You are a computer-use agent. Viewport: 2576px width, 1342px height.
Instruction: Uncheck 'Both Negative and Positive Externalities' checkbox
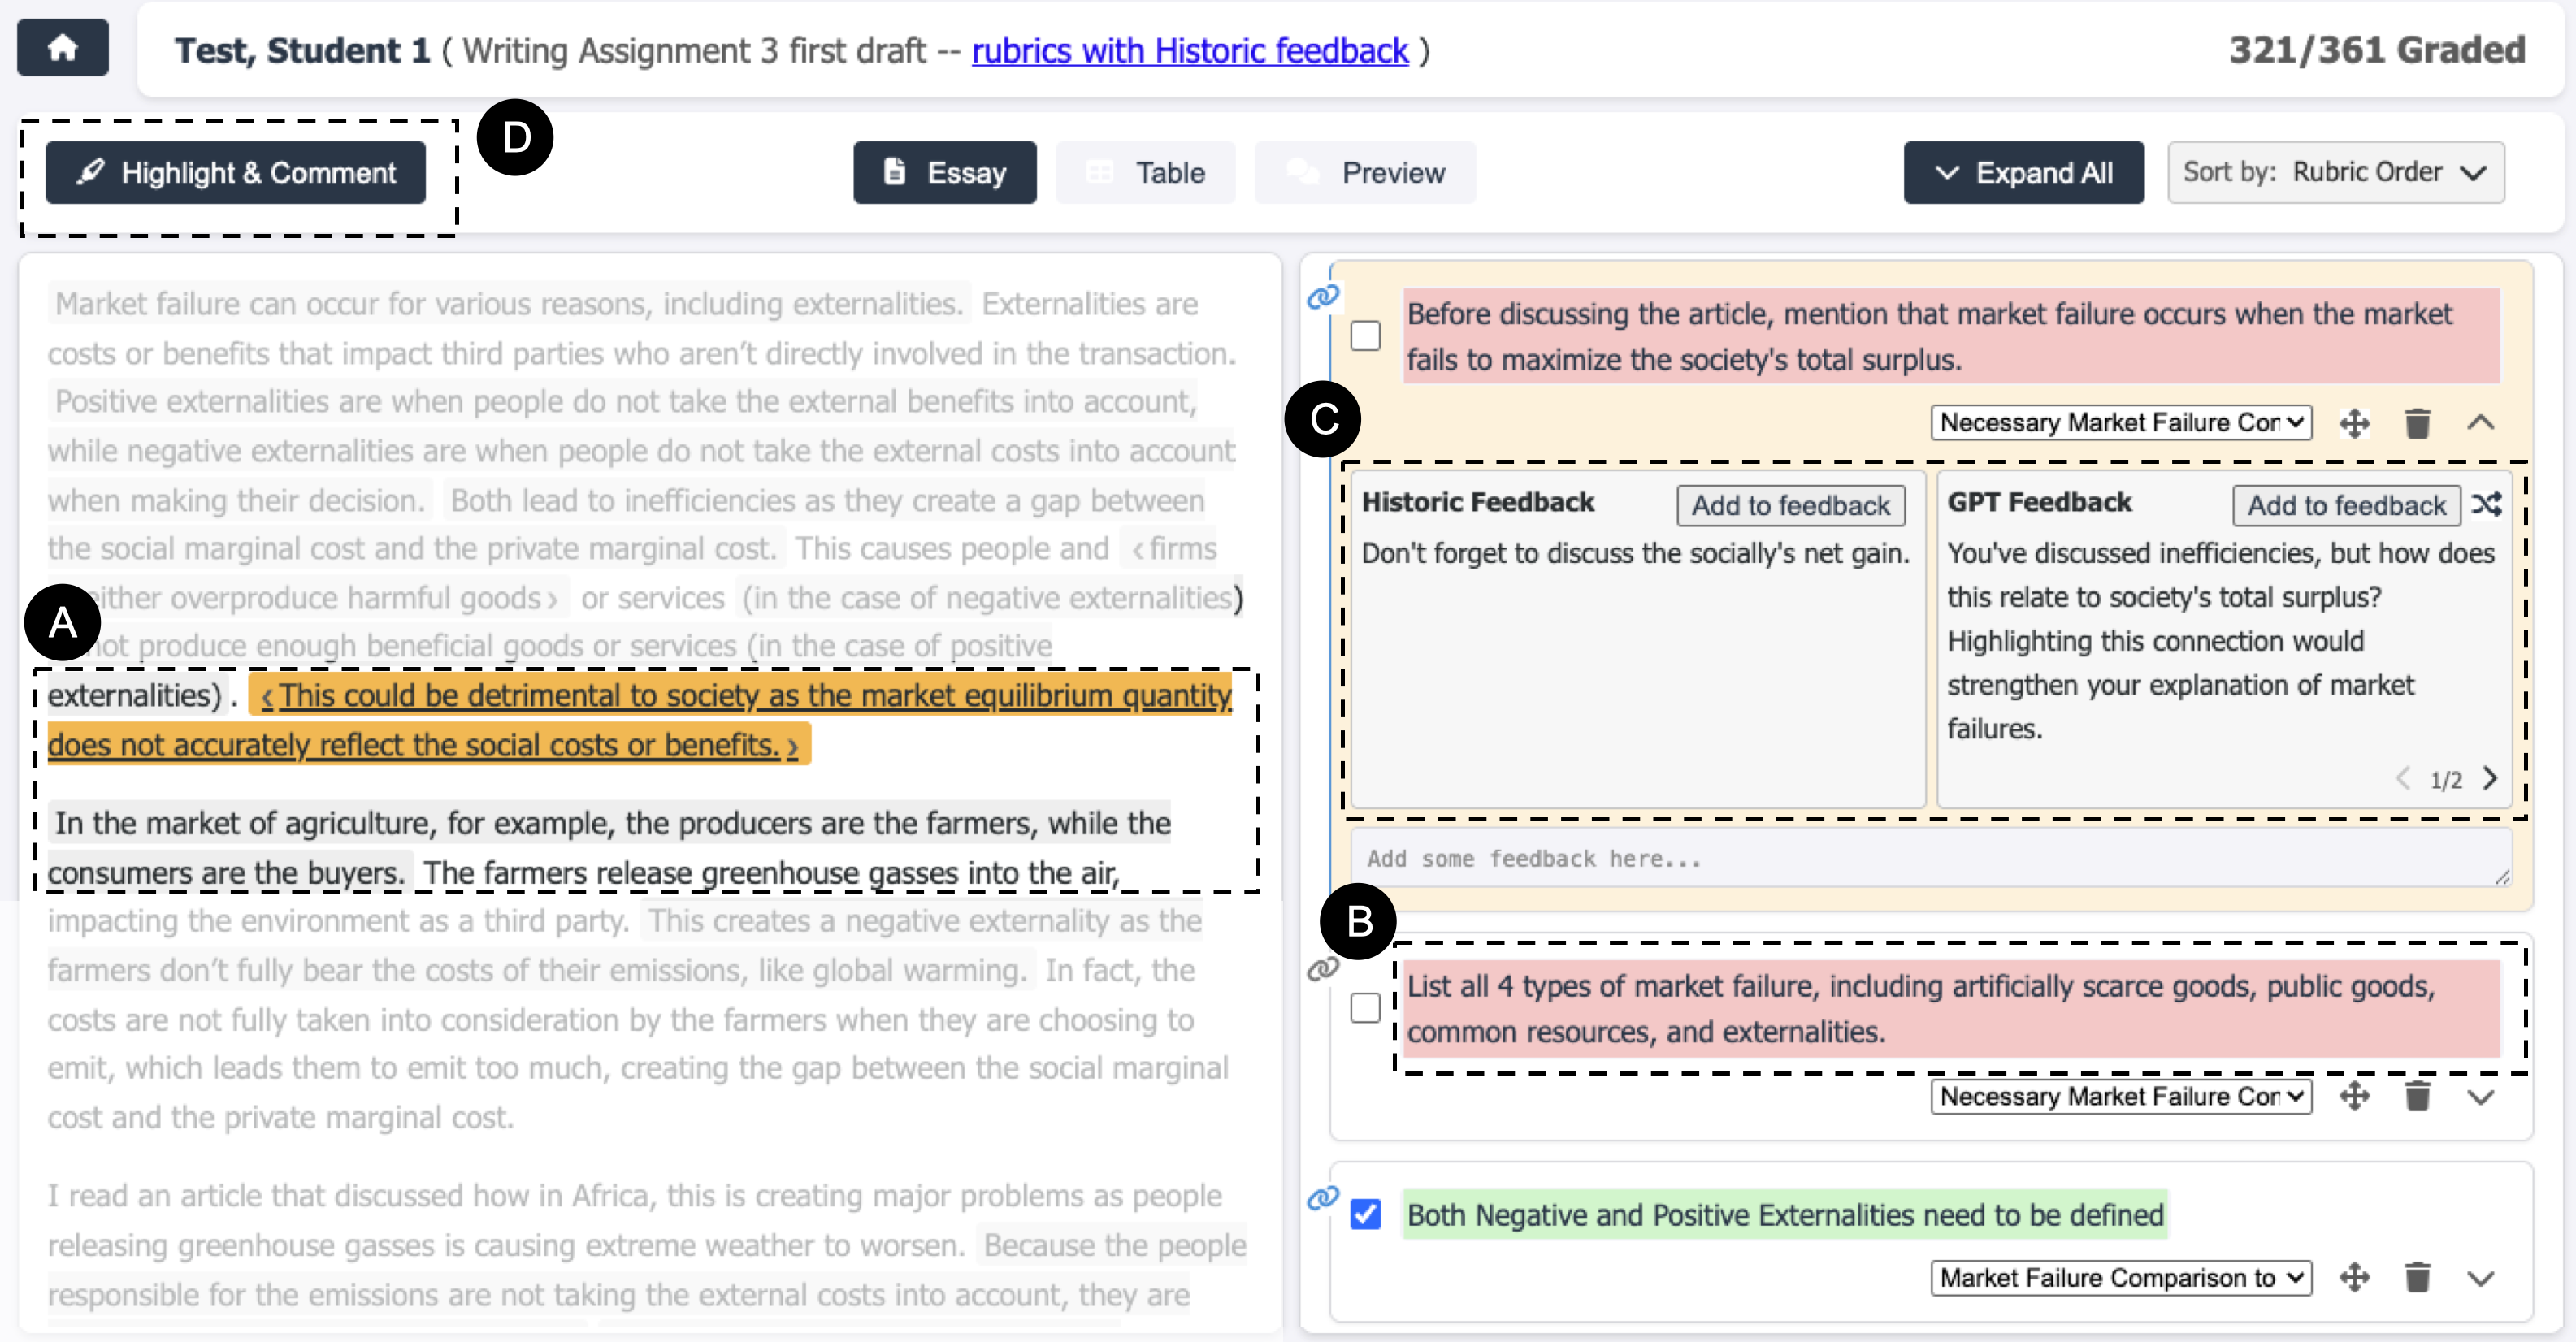tap(1365, 1214)
